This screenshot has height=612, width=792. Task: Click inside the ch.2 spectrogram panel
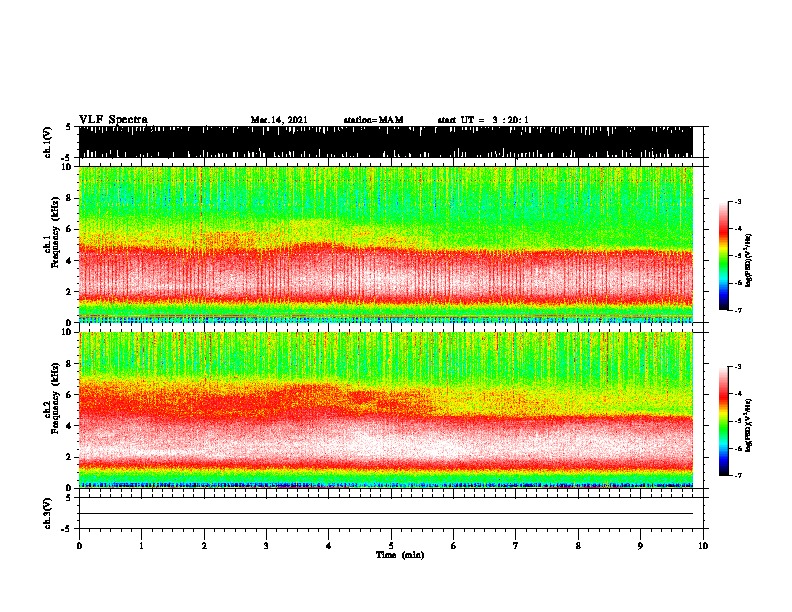tap(386, 410)
